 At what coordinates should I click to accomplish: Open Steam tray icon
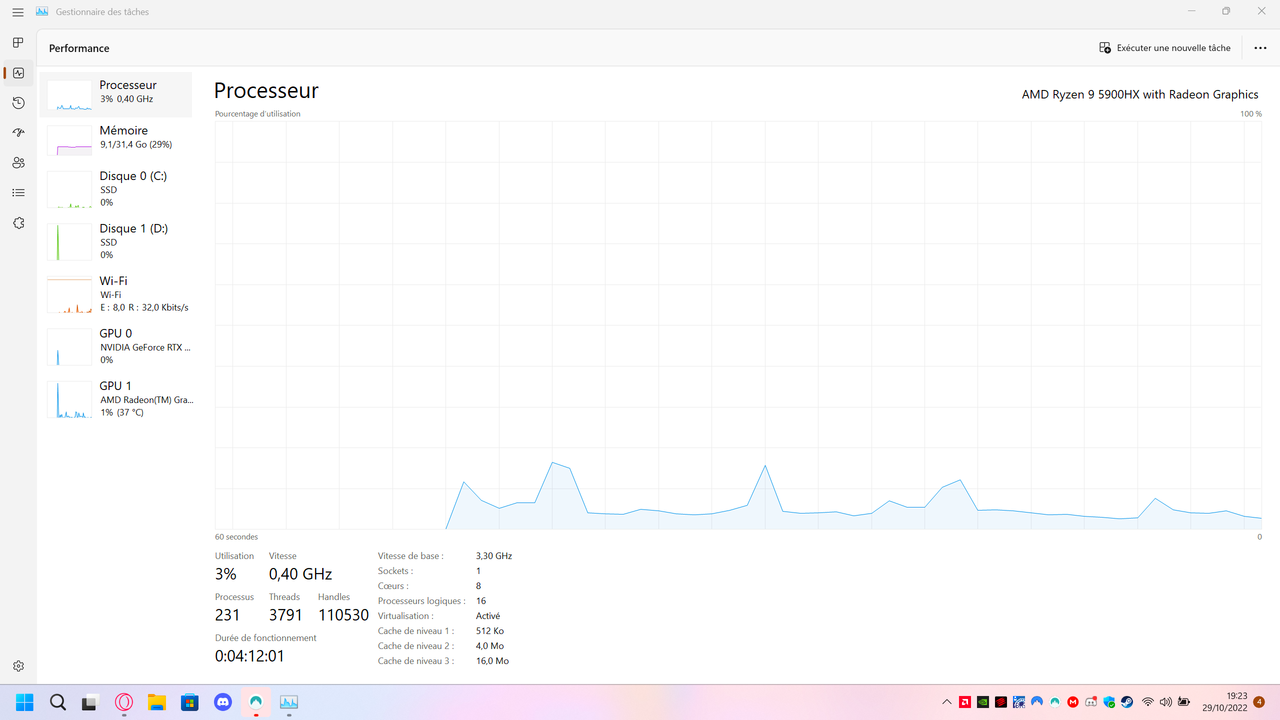point(1127,702)
